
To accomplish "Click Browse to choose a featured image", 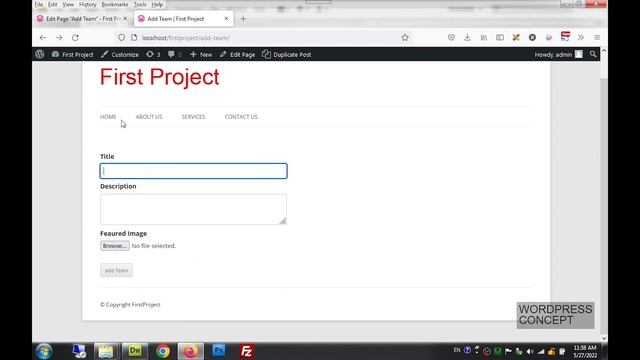I will [115, 246].
